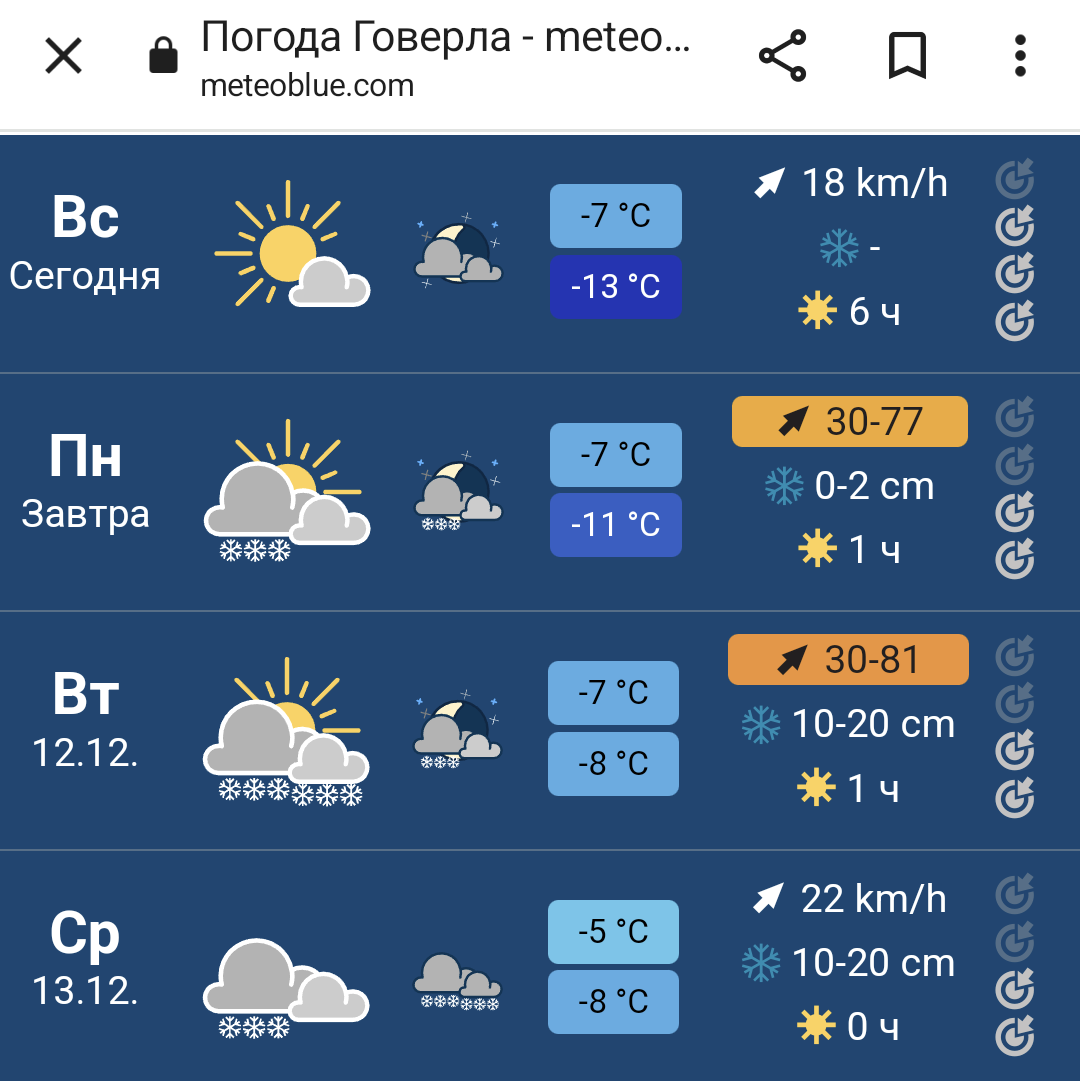1080x1081 pixels.
Task: Tap Monday's 30-77 wind warning badge
Action: (850, 421)
